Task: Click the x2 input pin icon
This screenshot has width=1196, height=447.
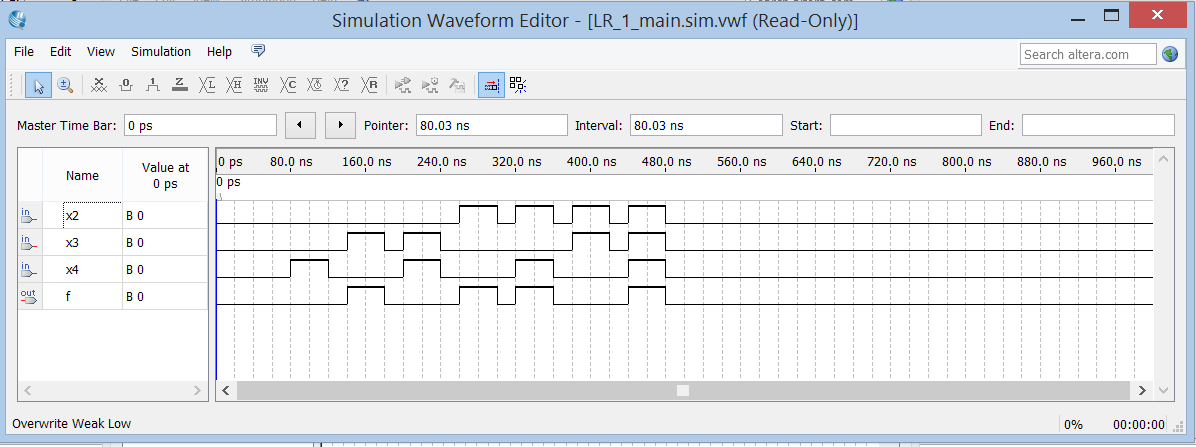Action: [x=28, y=216]
